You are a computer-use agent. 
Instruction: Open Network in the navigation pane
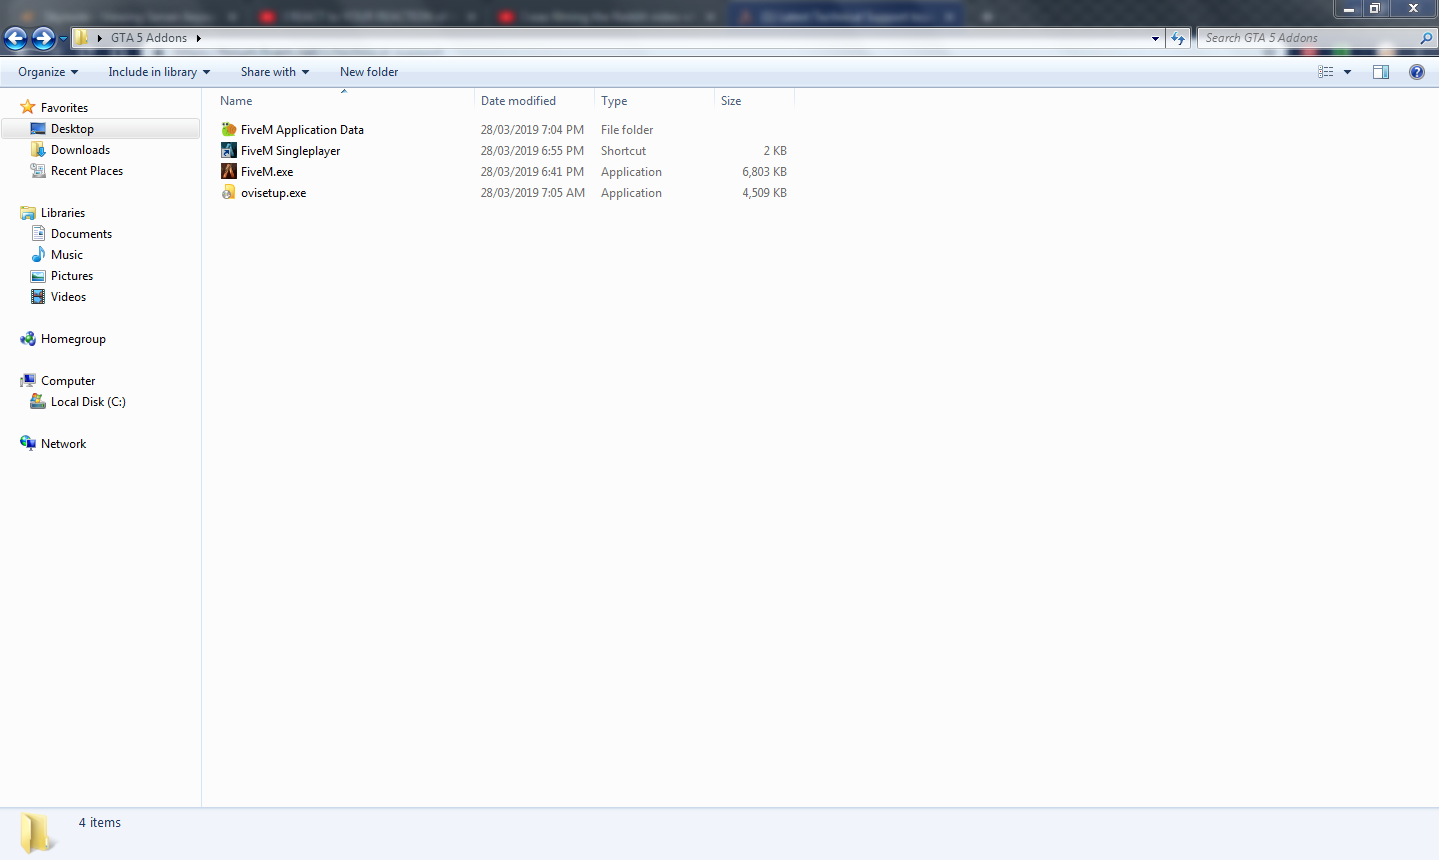point(63,444)
